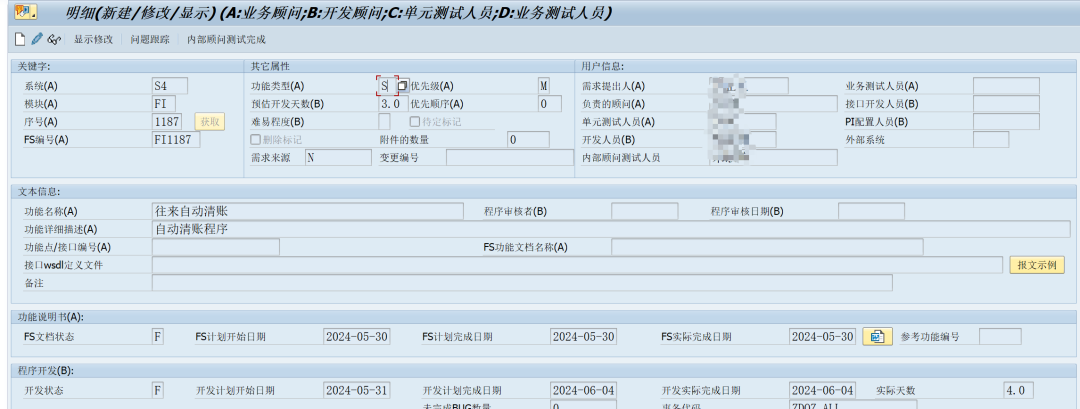Click the 获取 button next to 序号
1080x409 pixels.
point(209,122)
